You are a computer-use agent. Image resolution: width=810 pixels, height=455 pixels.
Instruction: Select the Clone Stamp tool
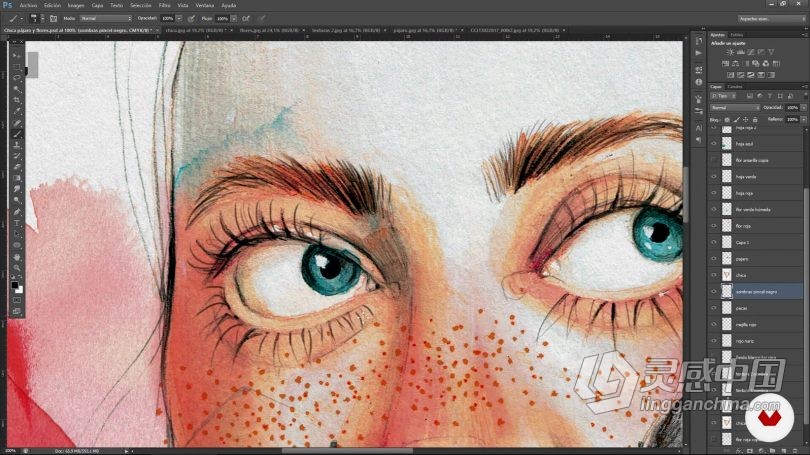(17, 145)
